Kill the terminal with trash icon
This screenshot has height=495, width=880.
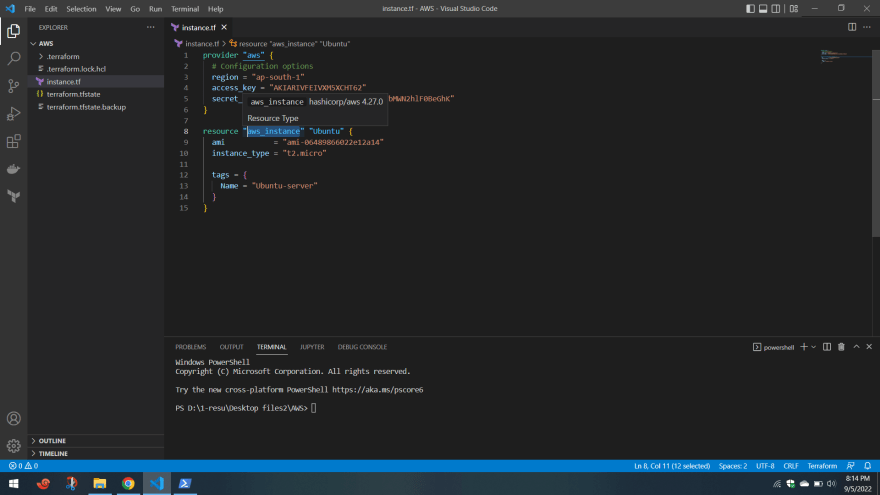(x=841, y=347)
